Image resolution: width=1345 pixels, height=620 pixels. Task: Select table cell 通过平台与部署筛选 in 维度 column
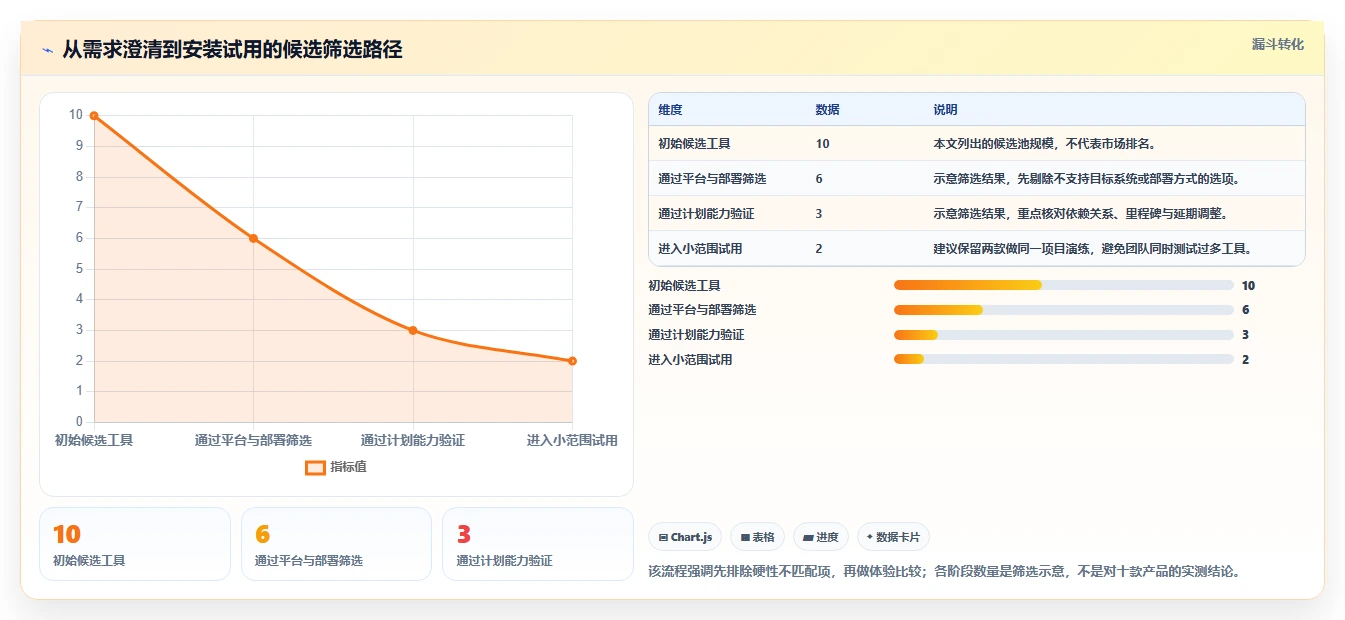coord(712,179)
